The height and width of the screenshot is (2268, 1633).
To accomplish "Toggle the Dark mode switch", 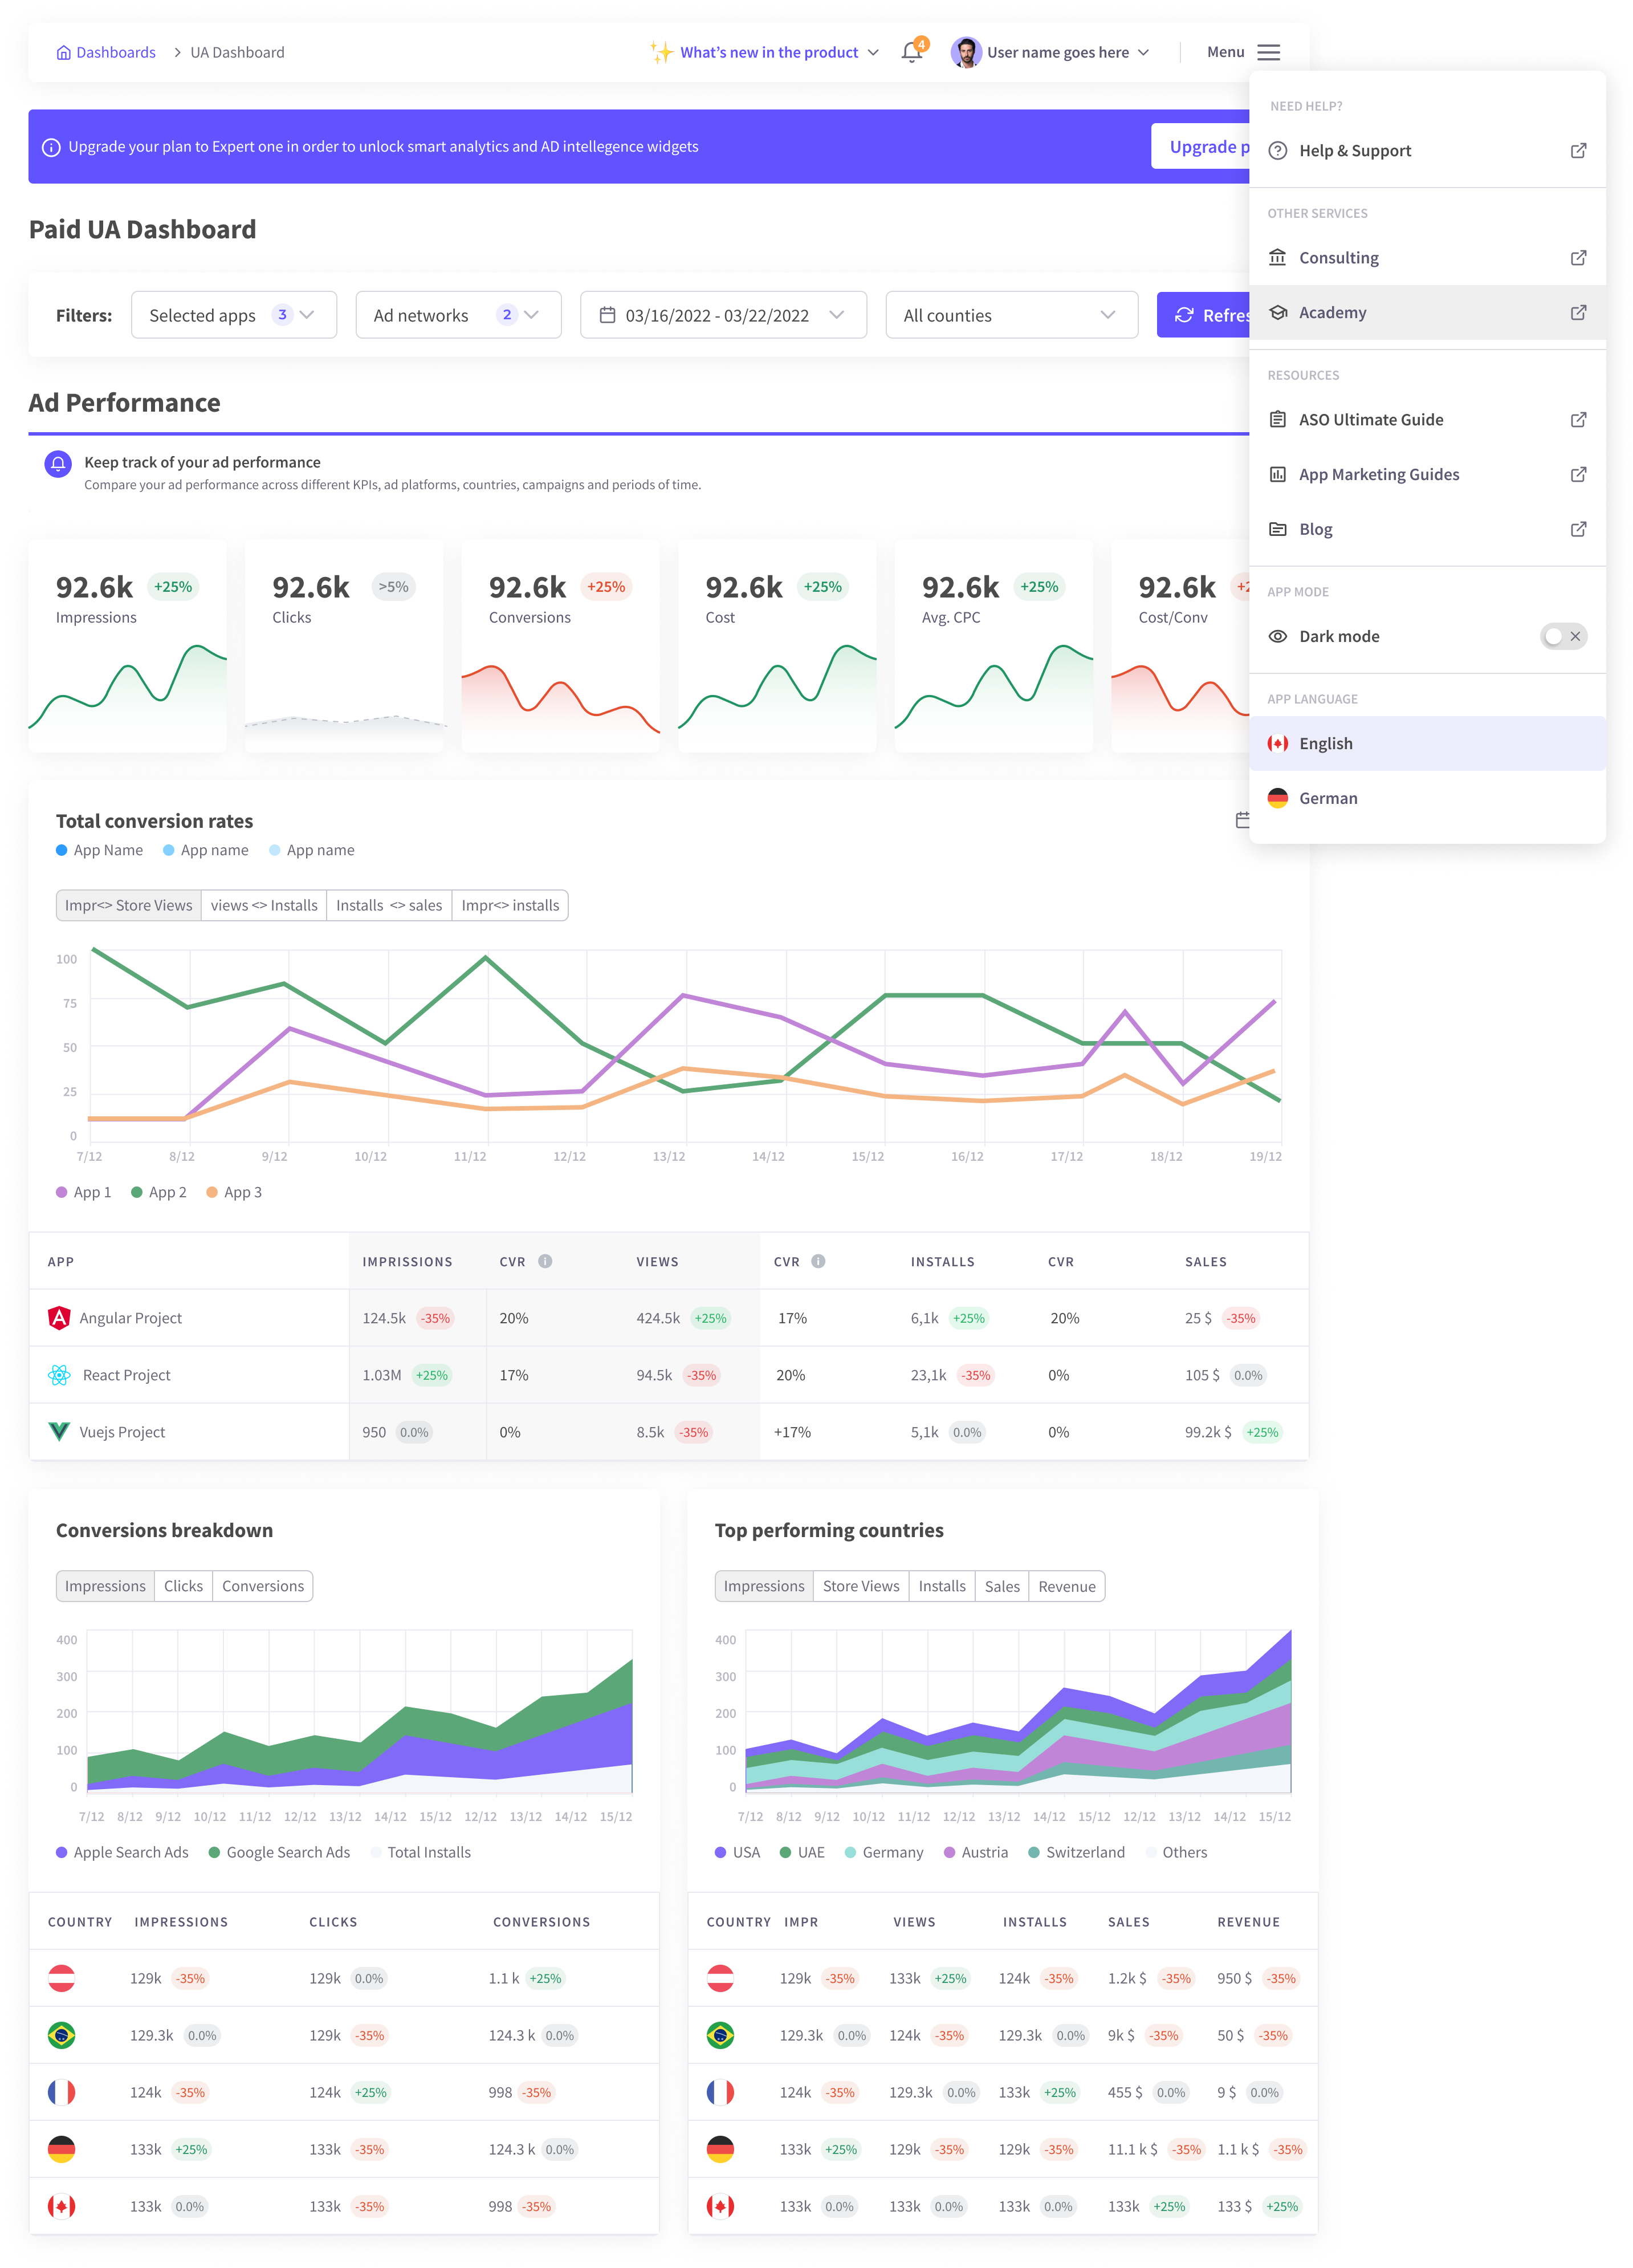I will pos(1563,636).
